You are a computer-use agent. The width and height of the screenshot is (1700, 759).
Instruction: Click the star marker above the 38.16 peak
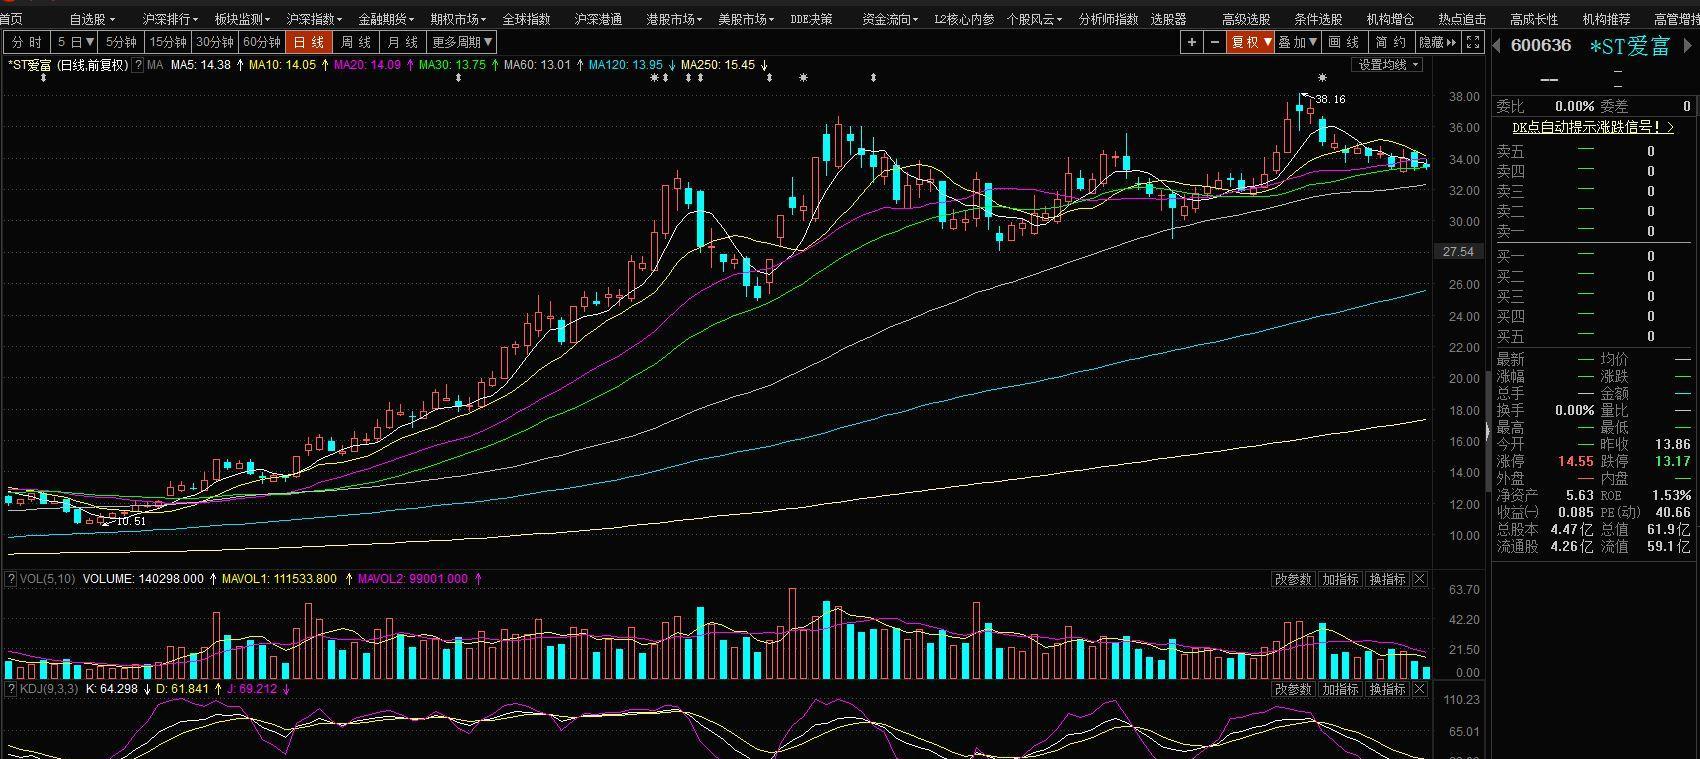[1323, 78]
